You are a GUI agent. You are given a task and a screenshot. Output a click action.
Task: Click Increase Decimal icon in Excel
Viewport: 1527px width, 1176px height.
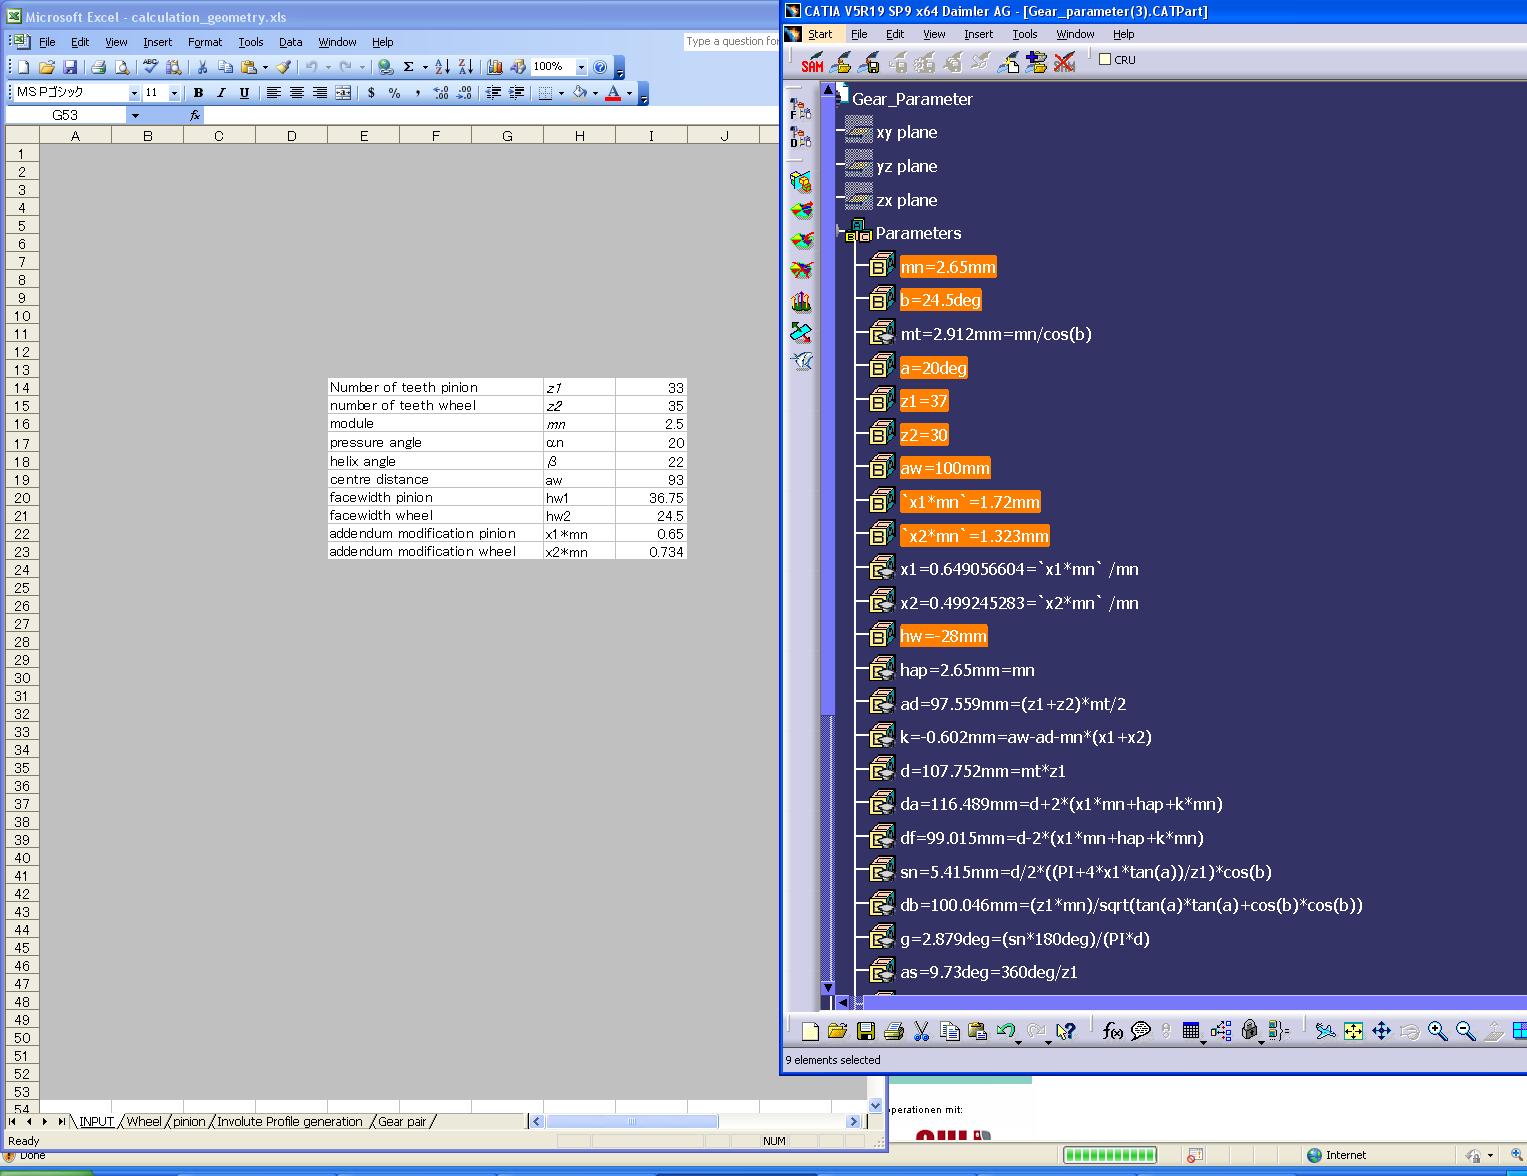click(441, 93)
